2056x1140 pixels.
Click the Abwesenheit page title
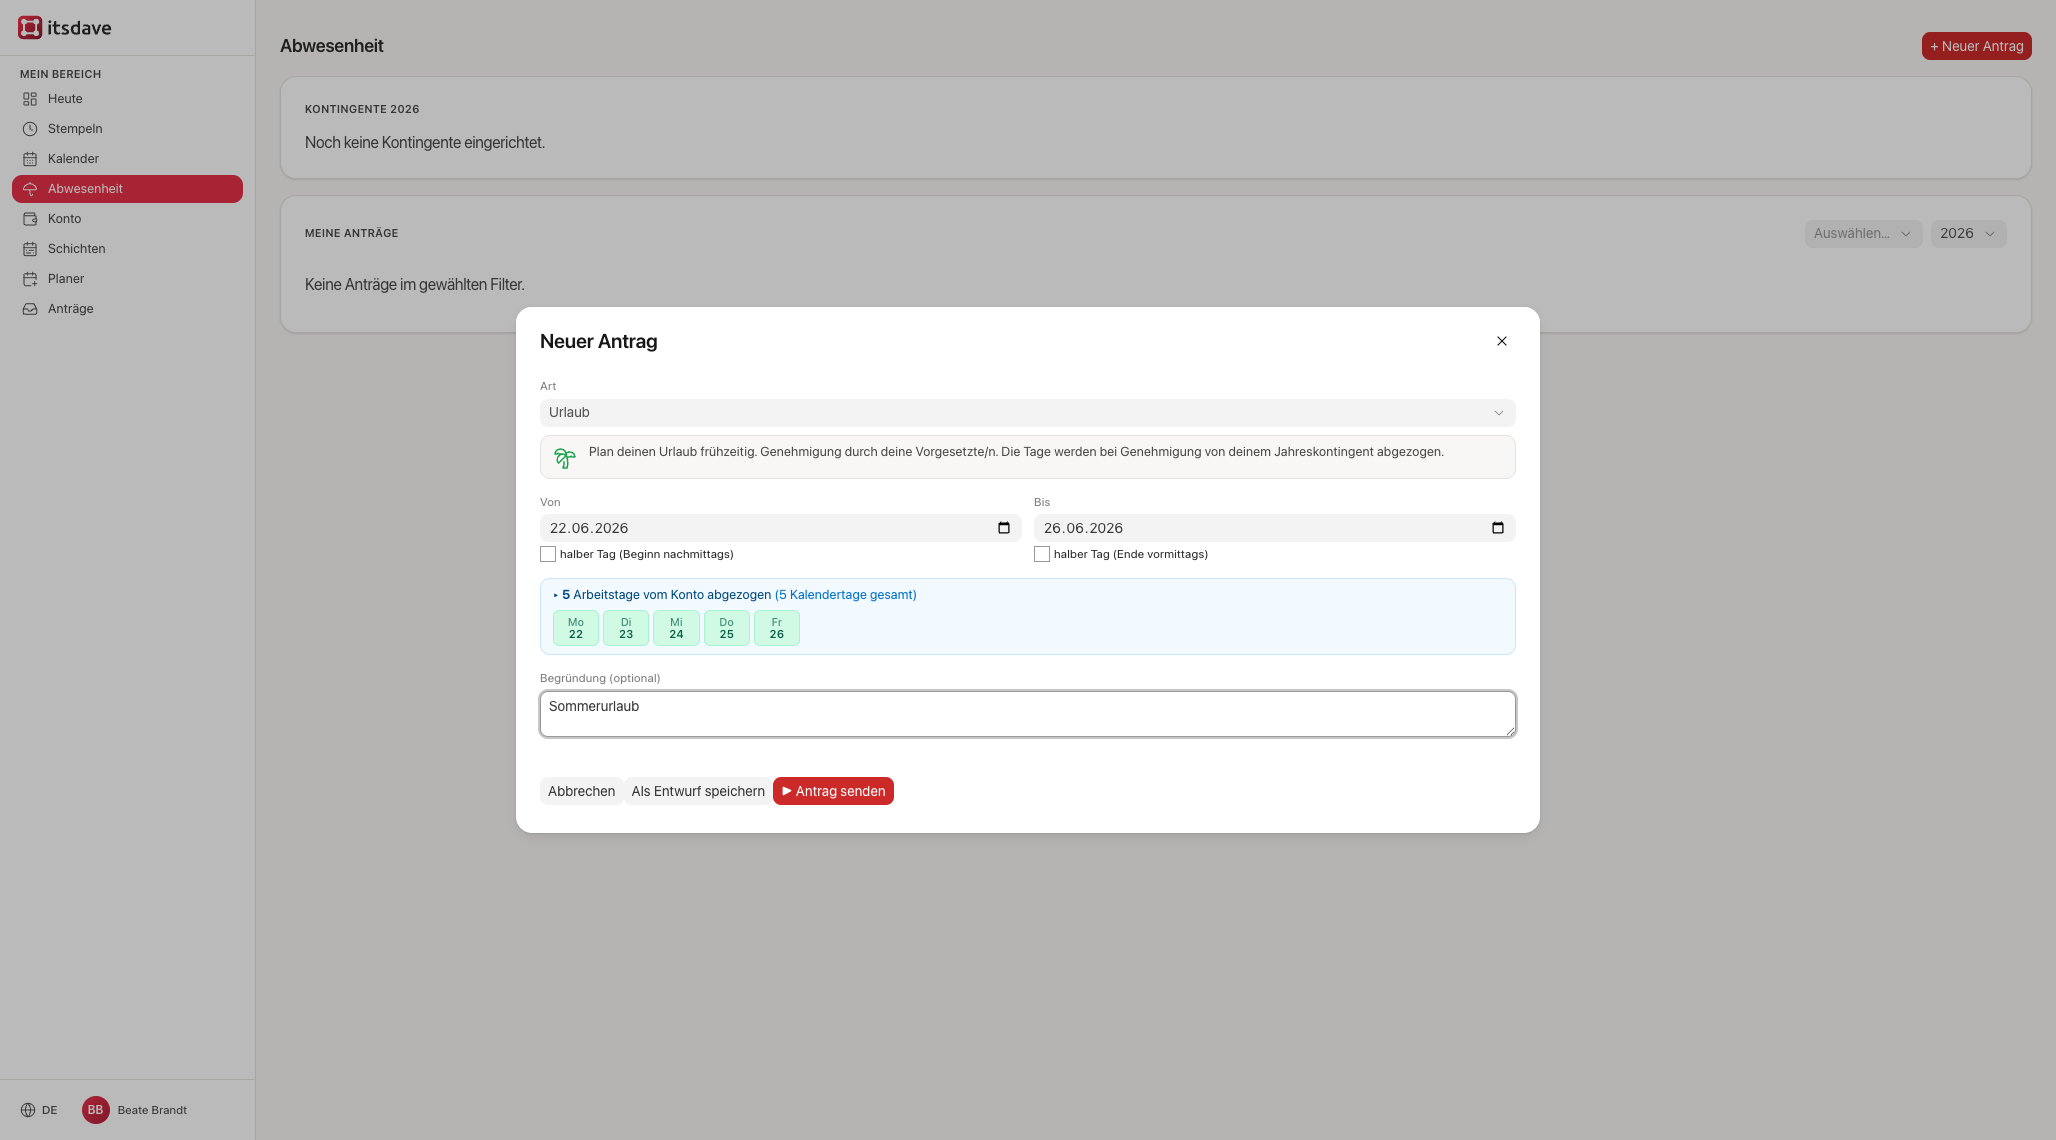(x=332, y=46)
